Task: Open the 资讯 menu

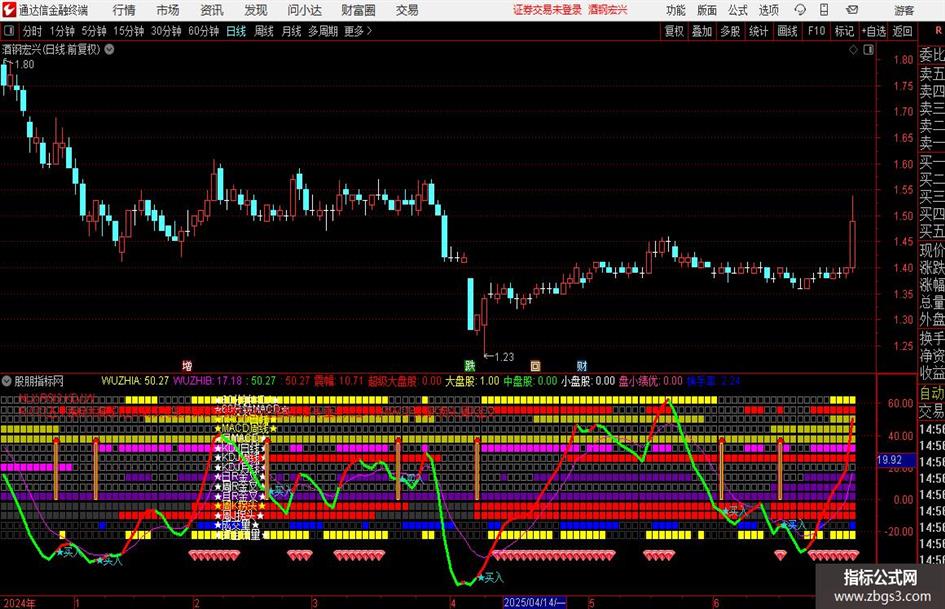Action: coord(212,10)
